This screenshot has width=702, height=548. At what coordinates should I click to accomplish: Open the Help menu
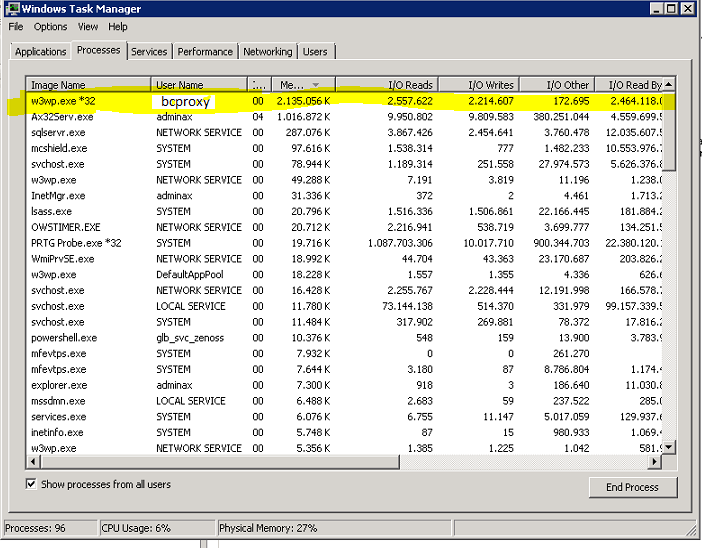118,27
